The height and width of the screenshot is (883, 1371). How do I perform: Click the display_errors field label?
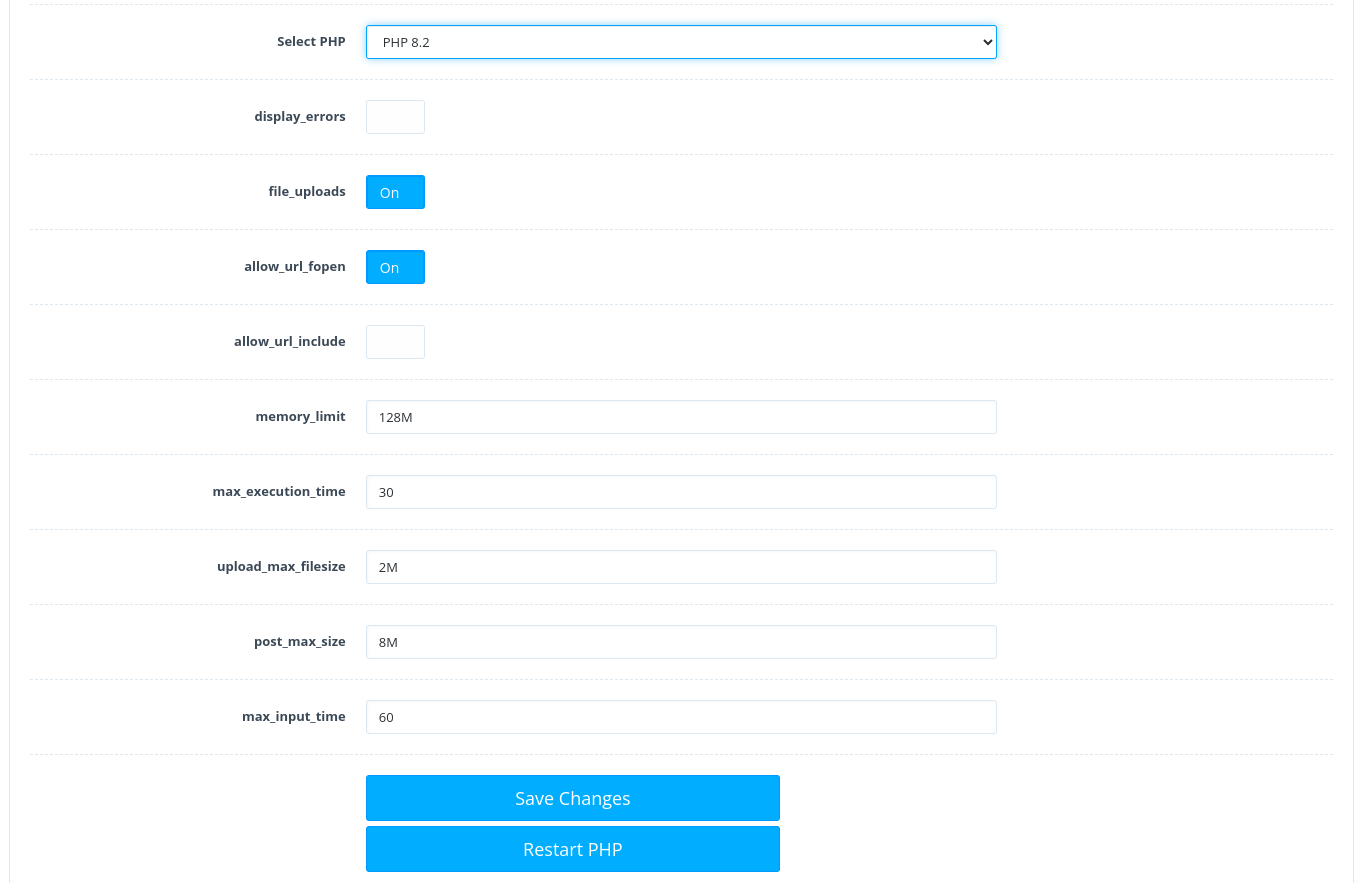point(300,116)
